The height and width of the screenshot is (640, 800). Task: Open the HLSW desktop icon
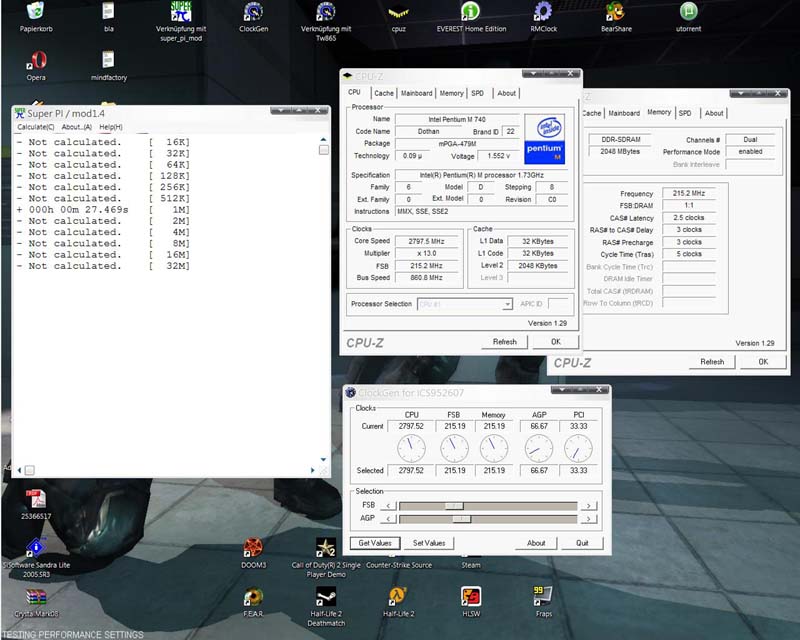point(470,596)
